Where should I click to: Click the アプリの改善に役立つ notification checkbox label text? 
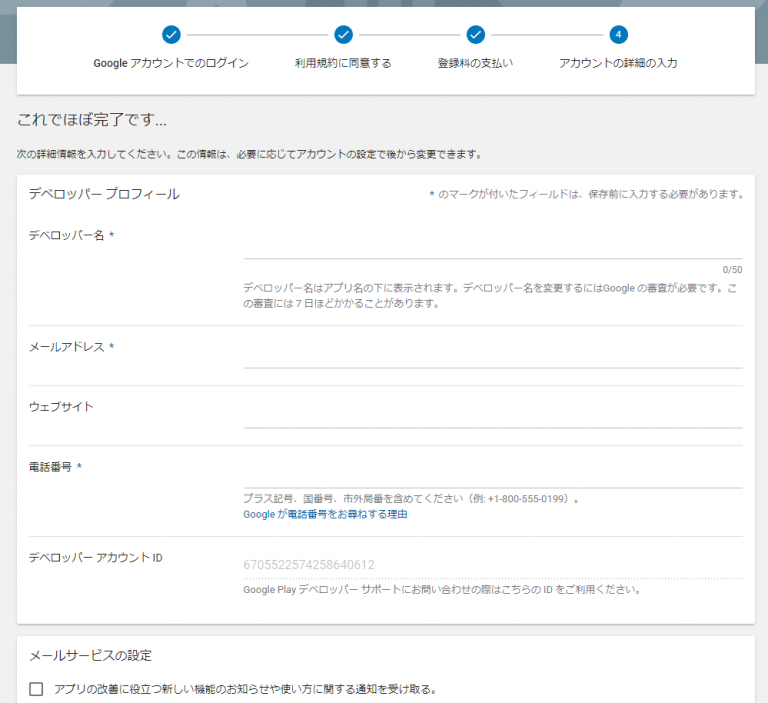tap(245, 689)
